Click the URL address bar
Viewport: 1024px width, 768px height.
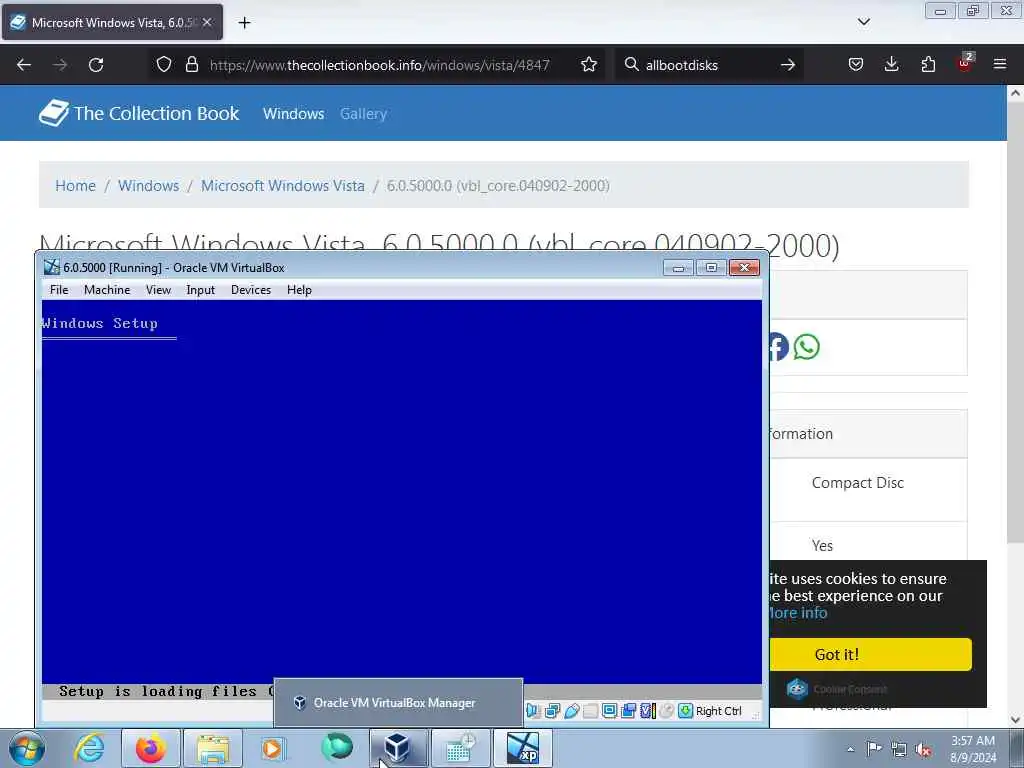tap(379, 65)
